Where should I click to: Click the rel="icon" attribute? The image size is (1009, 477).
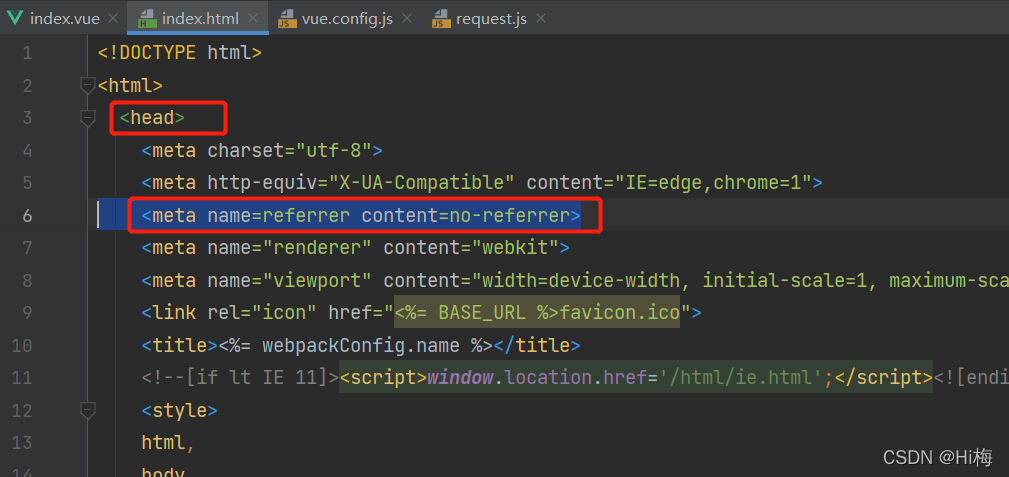pos(262,313)
